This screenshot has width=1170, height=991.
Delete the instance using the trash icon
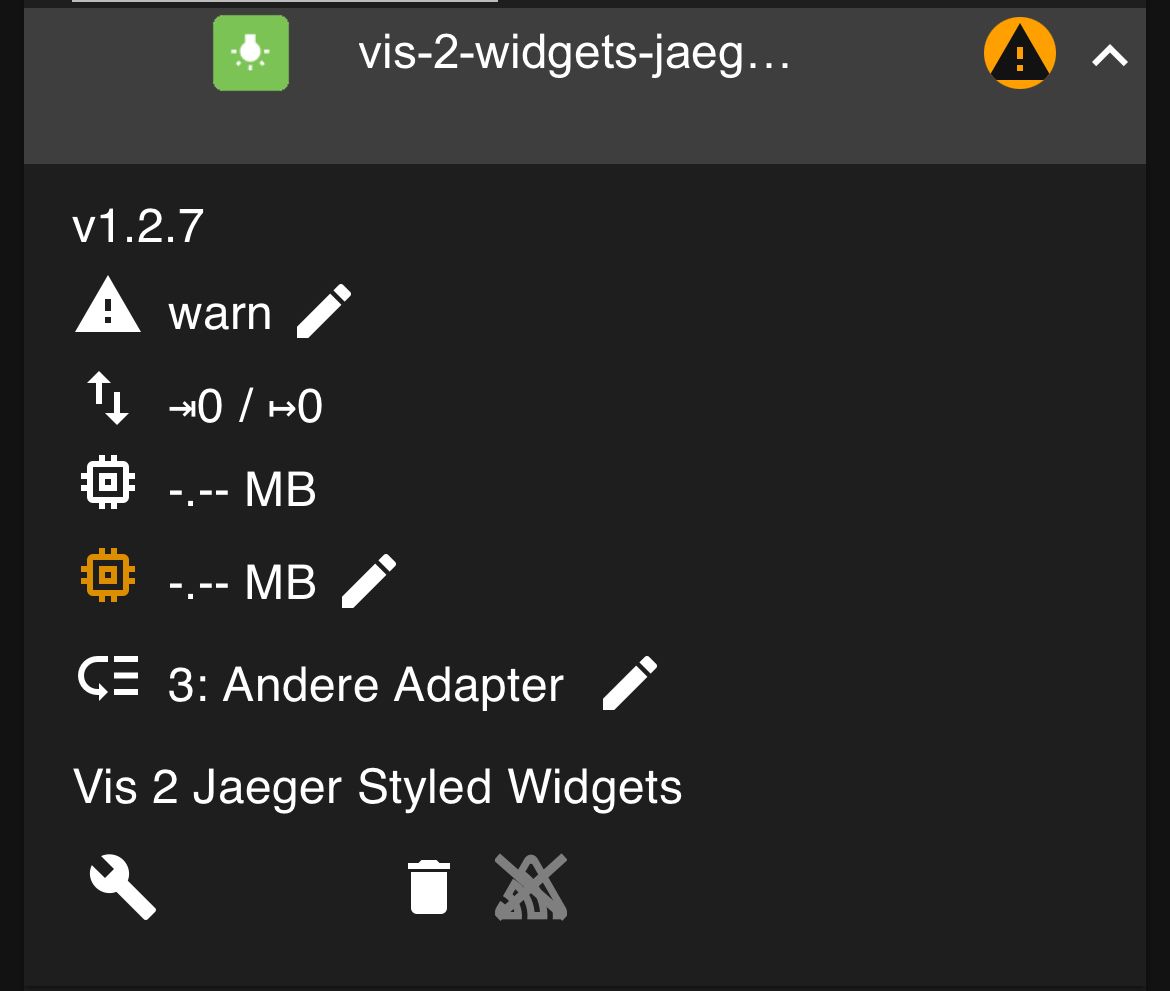(x=429, y=886)
